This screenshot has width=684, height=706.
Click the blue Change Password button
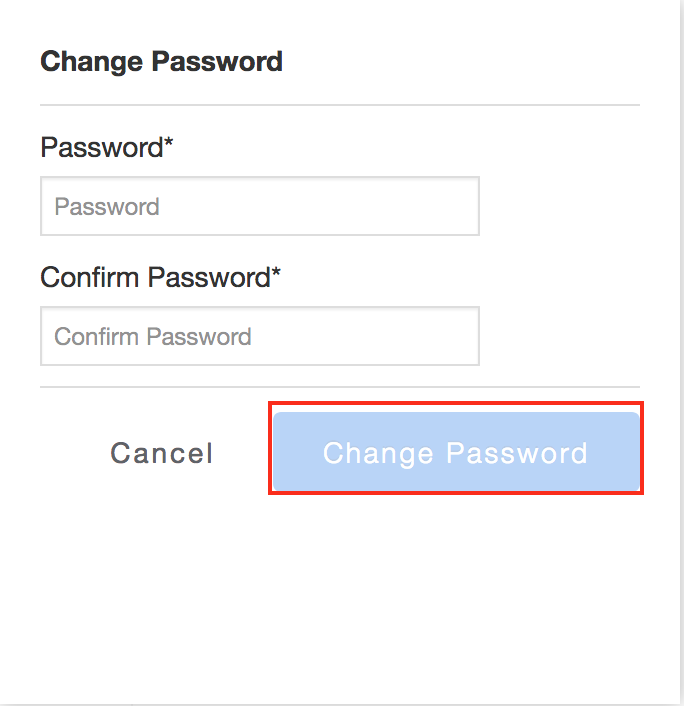point(455,452)
